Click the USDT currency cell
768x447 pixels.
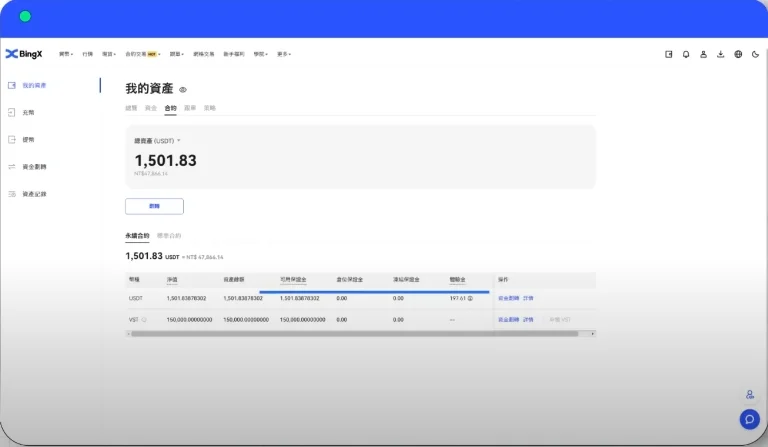[136, 298]
